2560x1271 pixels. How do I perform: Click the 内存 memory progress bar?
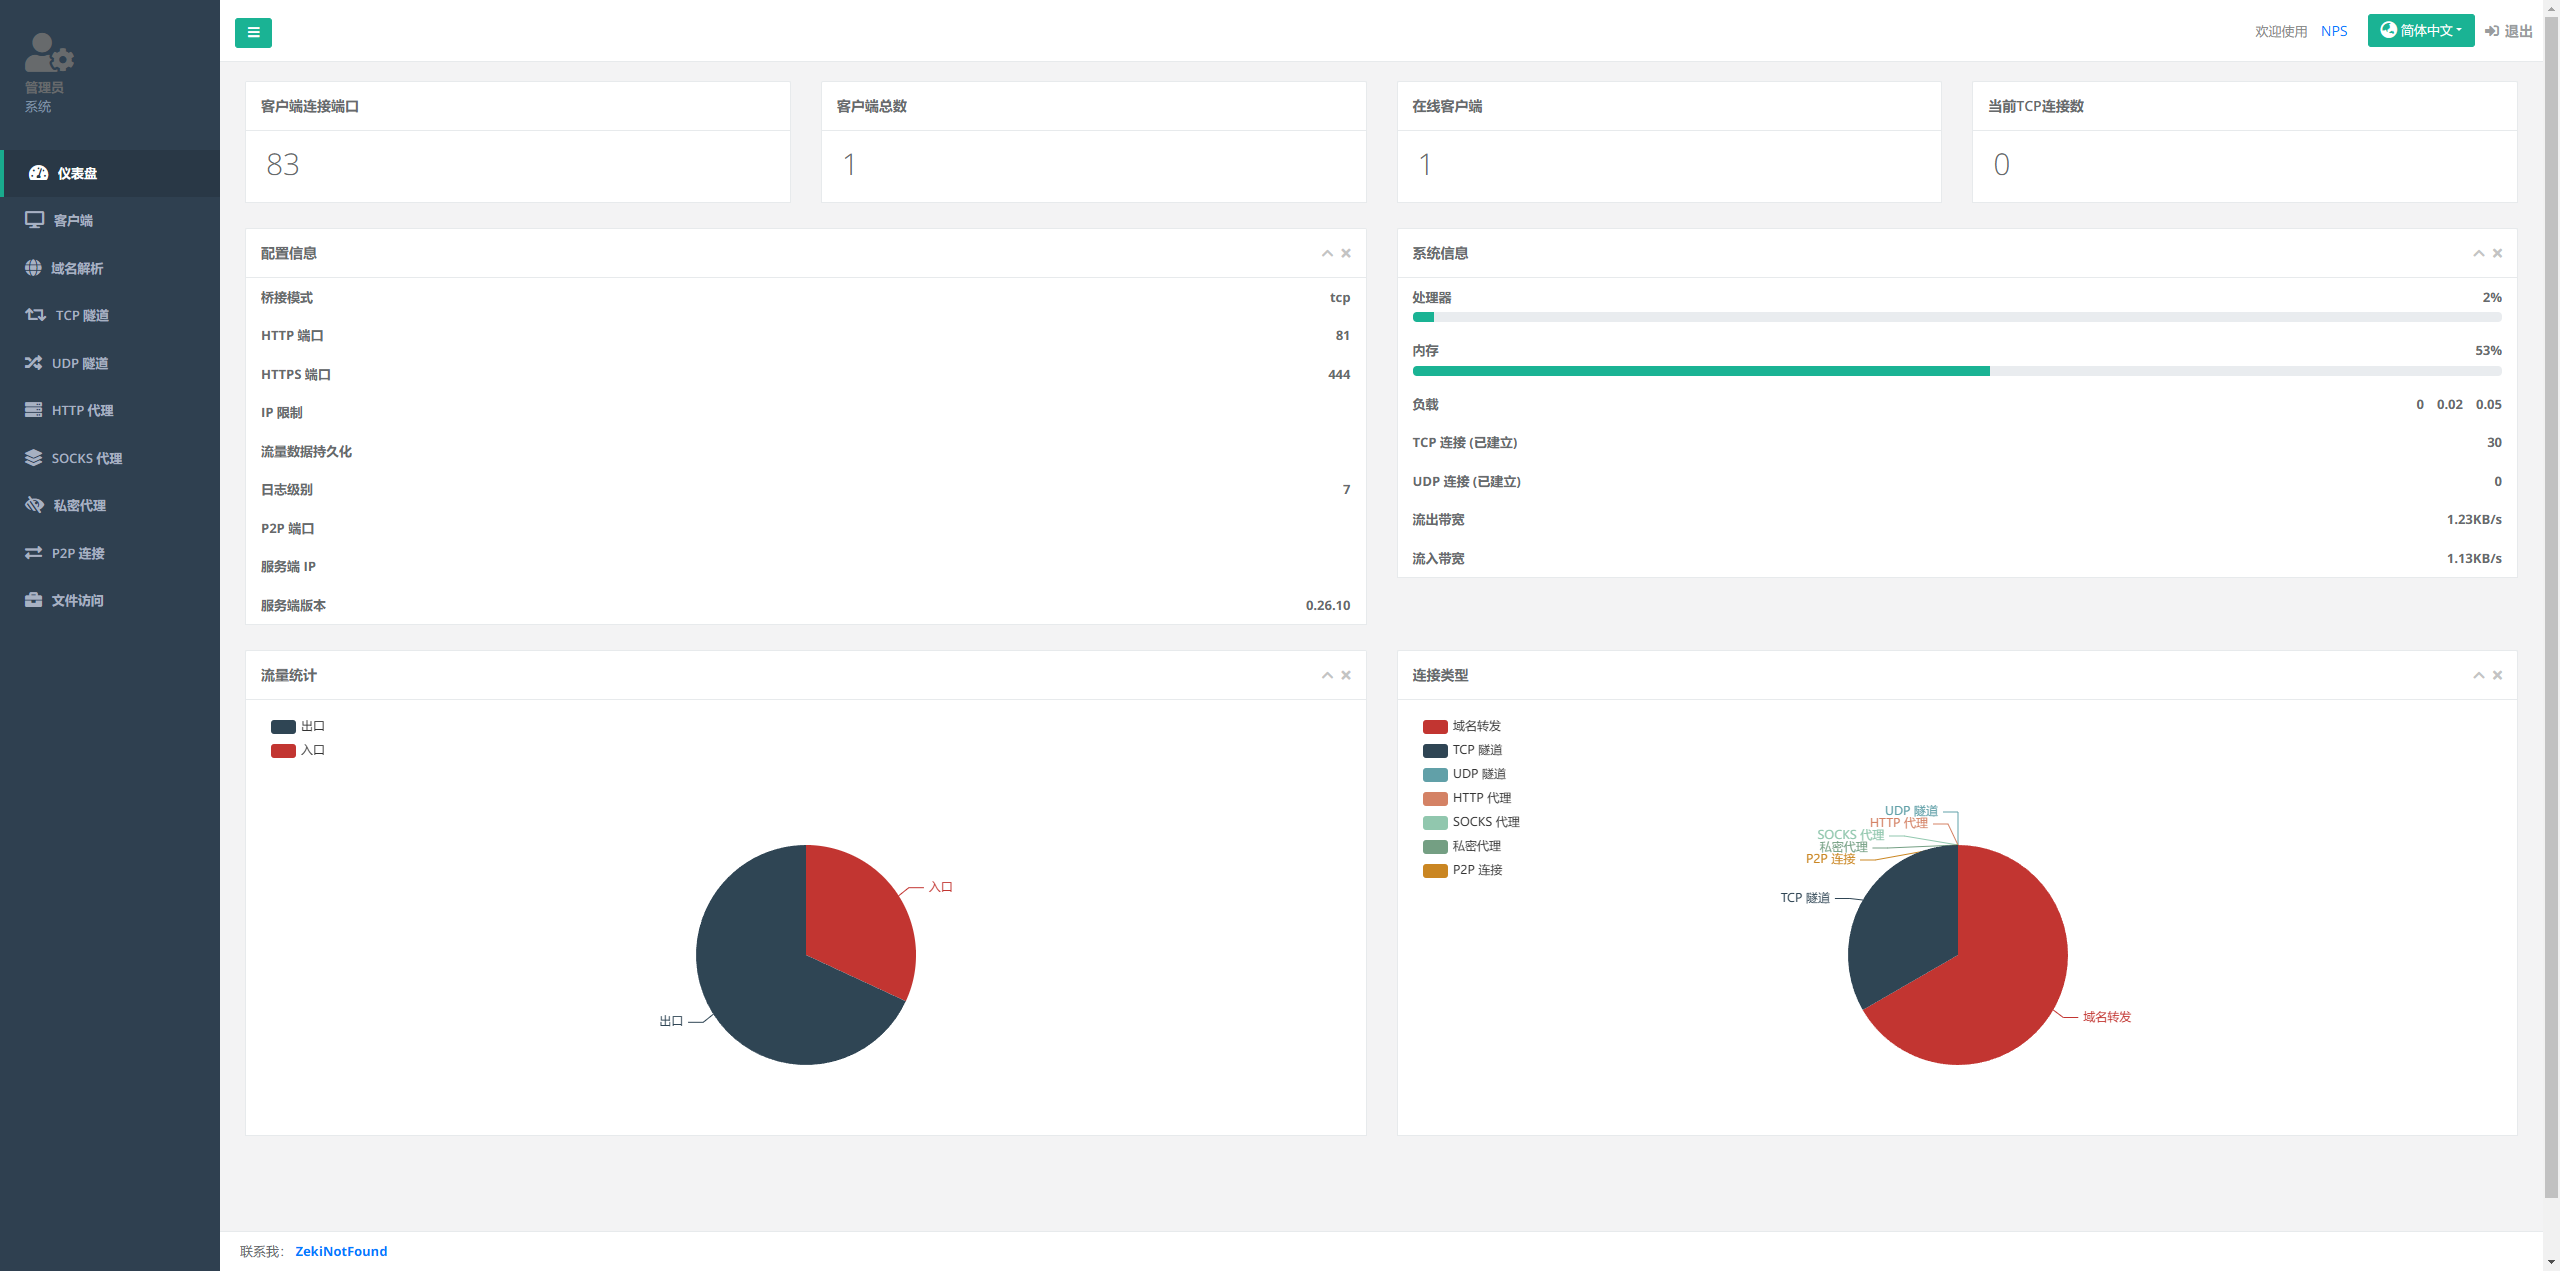[x=1957, y=371]
